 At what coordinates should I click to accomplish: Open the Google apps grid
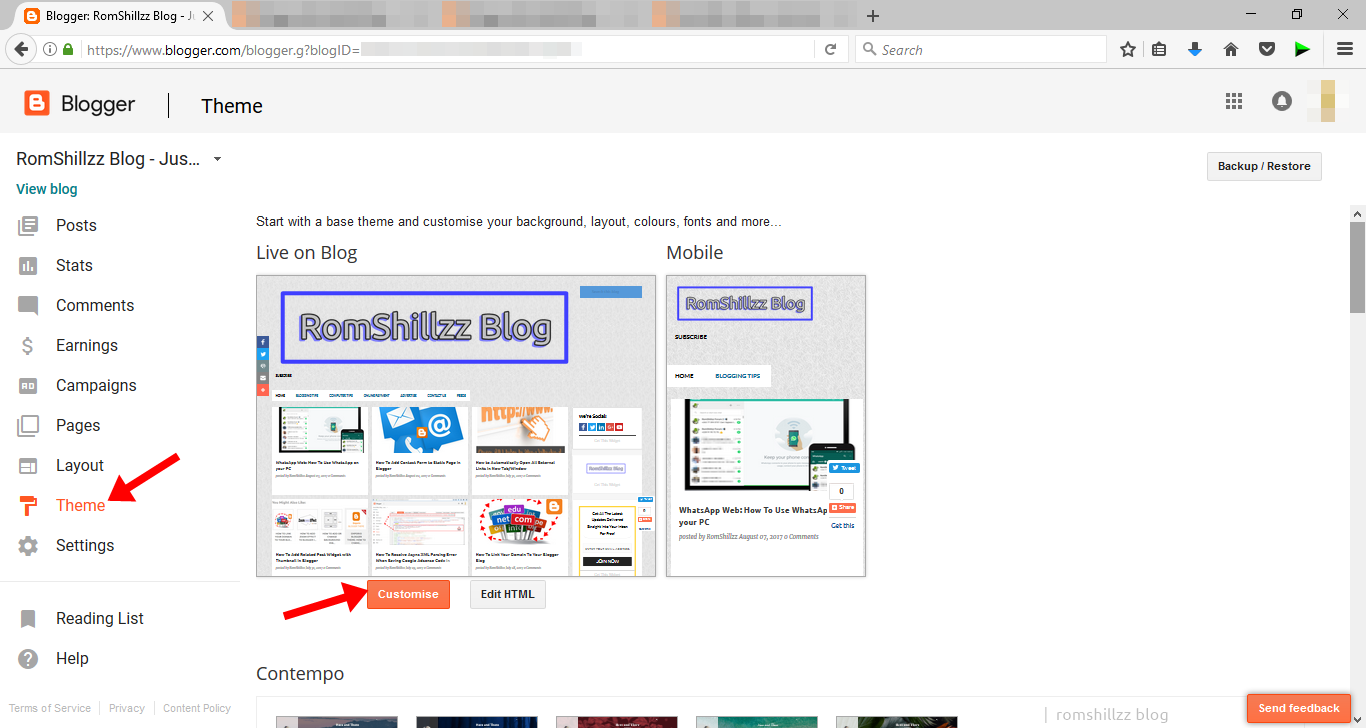click(x=1233, y=101)
